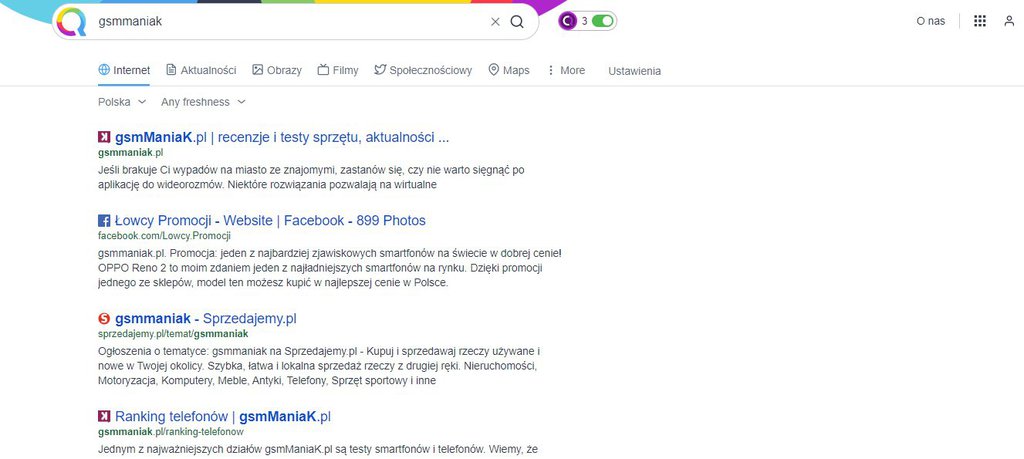The image size is (1024, 459).
Task: Click Facebook favicon beside Łowcy Promocji result
Action: point(104,221)
